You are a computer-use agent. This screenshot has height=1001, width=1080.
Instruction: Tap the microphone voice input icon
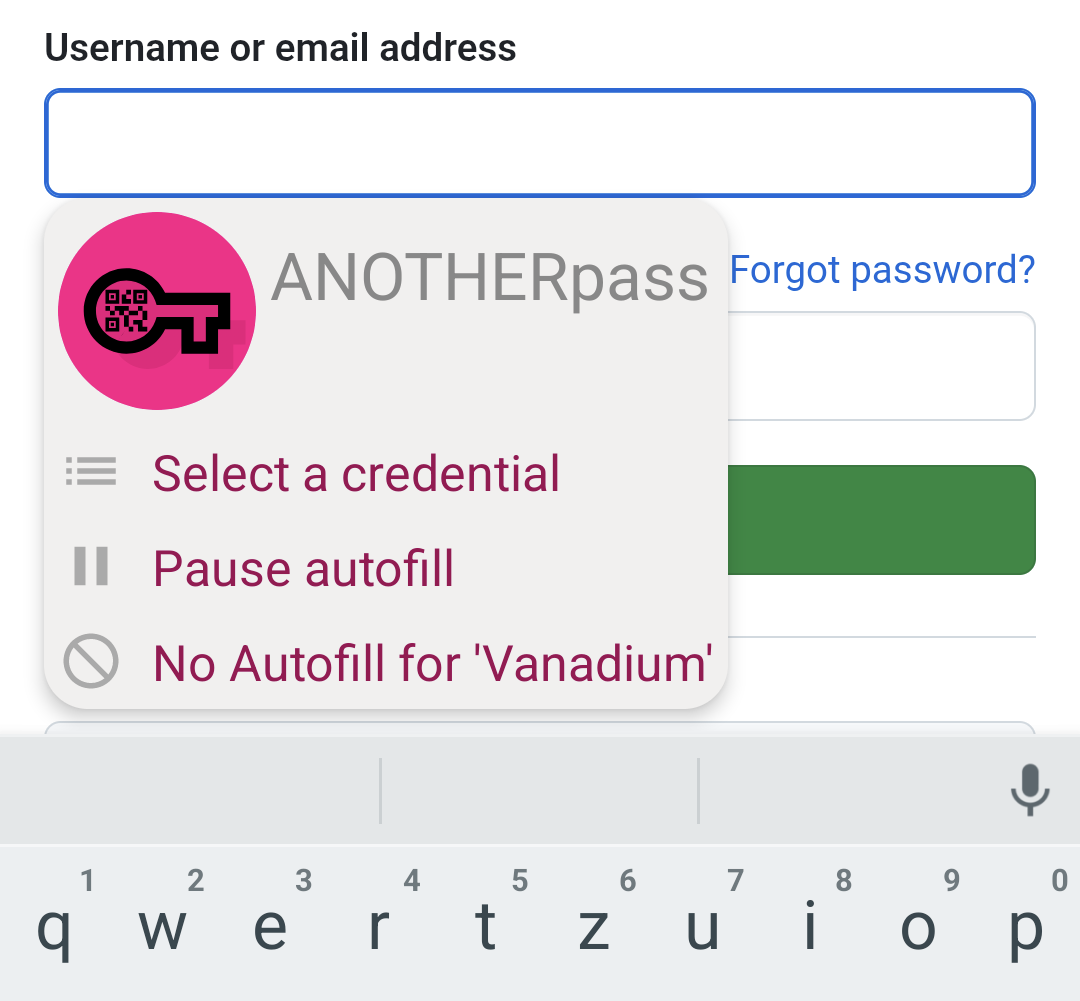tap(1029, 790)
